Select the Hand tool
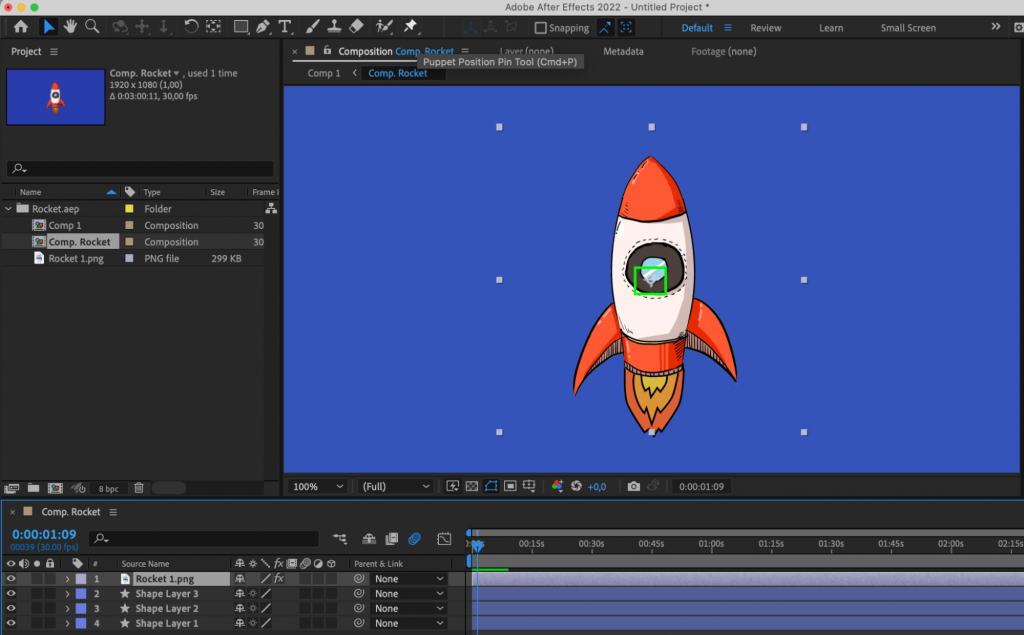Image resolution: width=1024 pixels, height=635 pixels. point(68,27)
